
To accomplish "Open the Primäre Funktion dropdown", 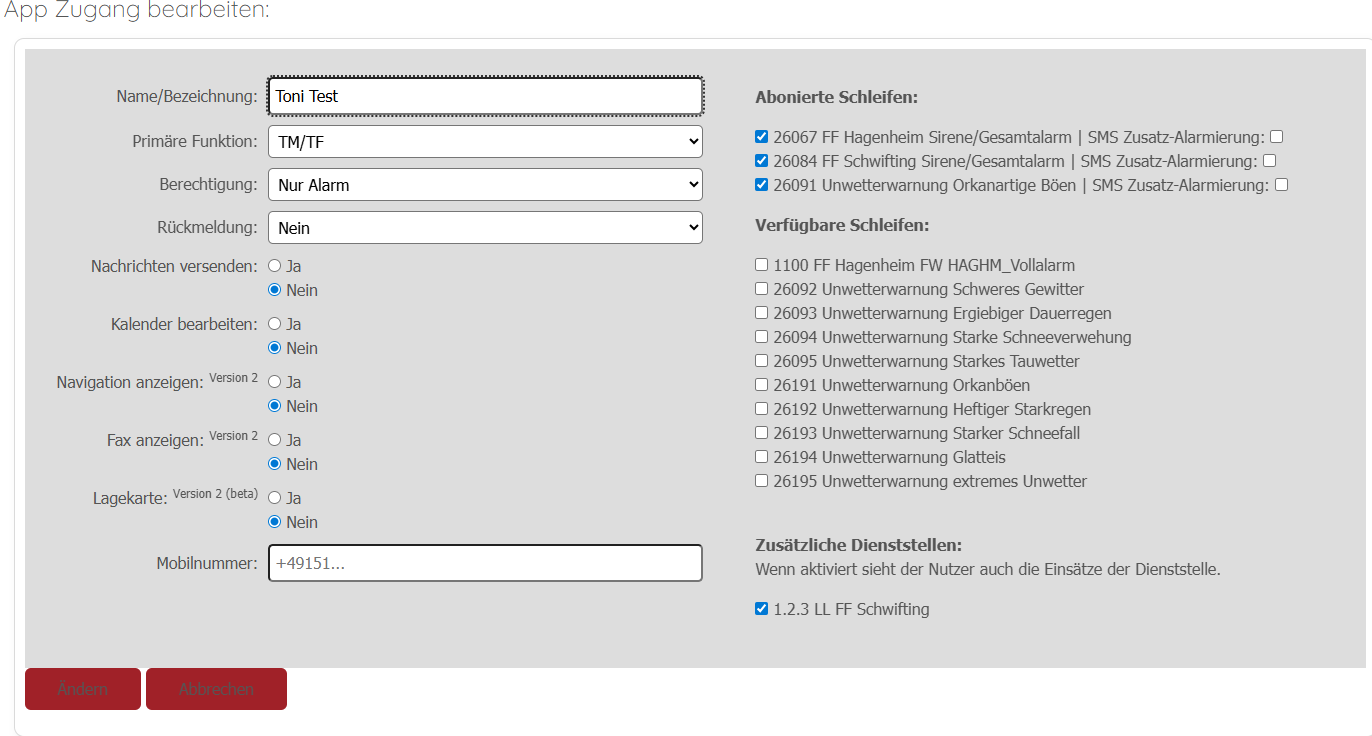I will click(485, 142).
